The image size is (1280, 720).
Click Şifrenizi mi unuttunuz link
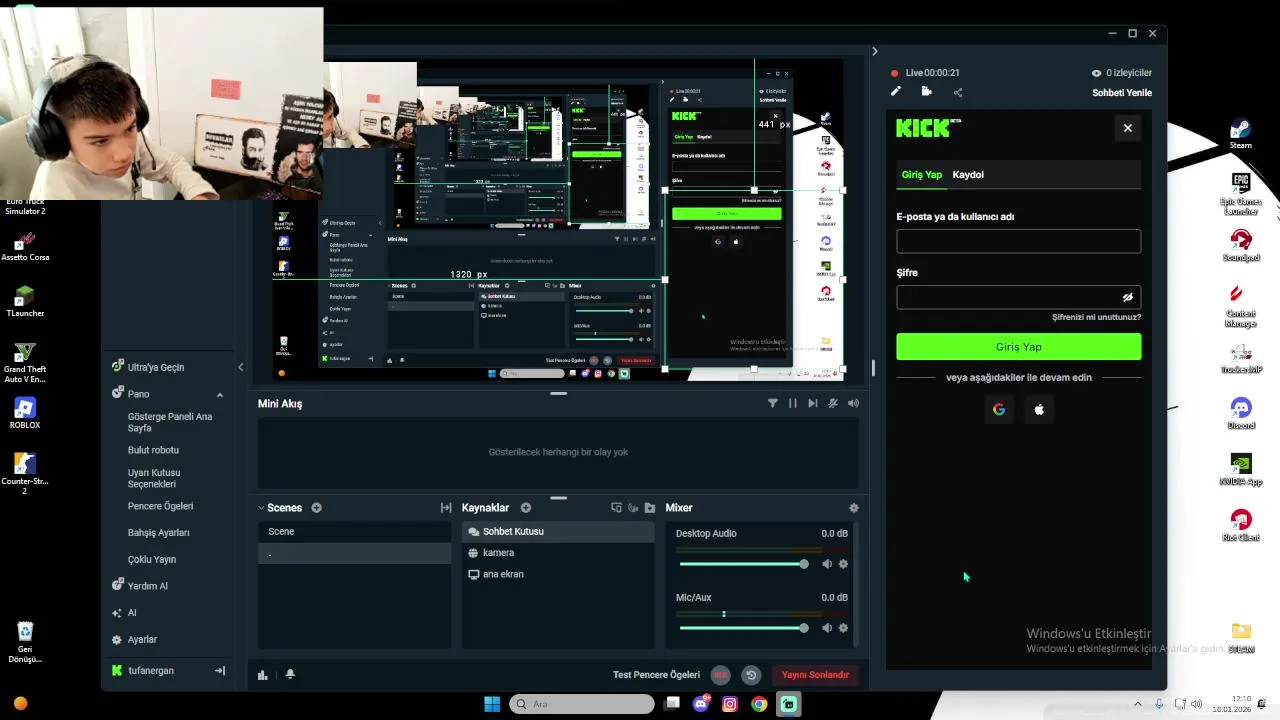tap(1096, 317)
